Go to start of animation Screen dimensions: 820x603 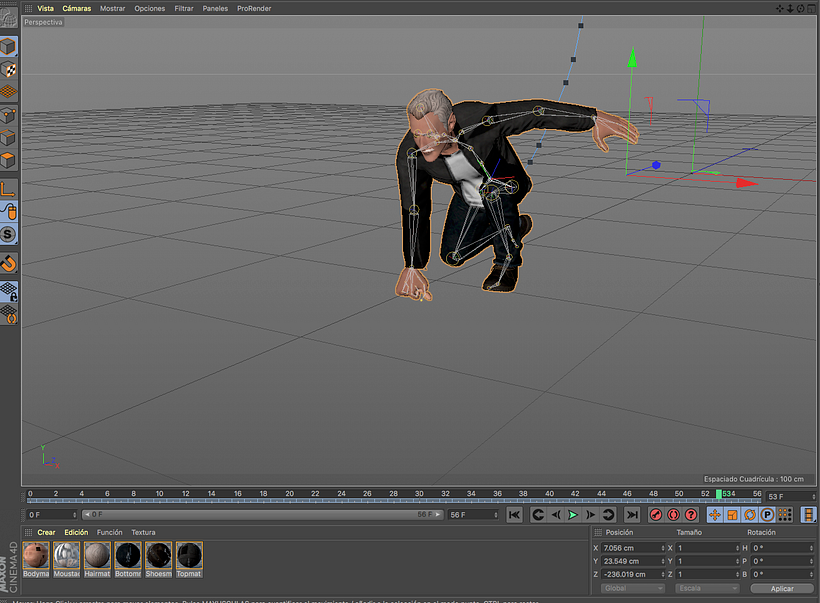515,515
